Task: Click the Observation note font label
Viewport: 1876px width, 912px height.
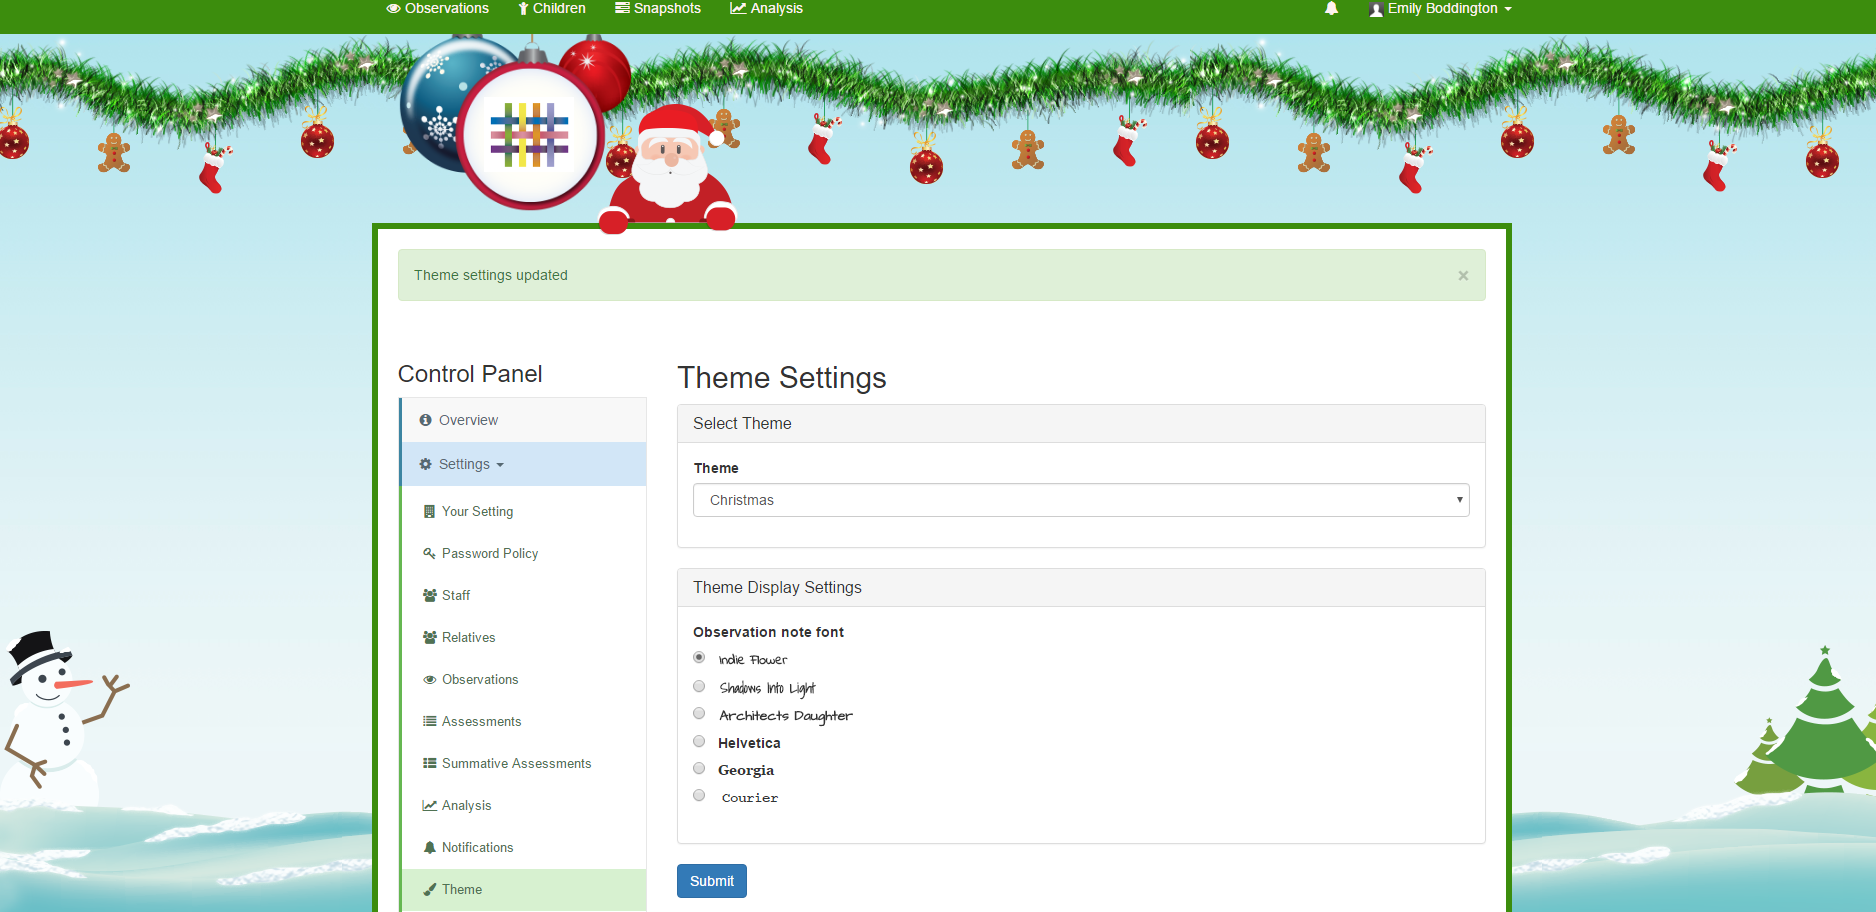Action: click(x=768, y=632)
